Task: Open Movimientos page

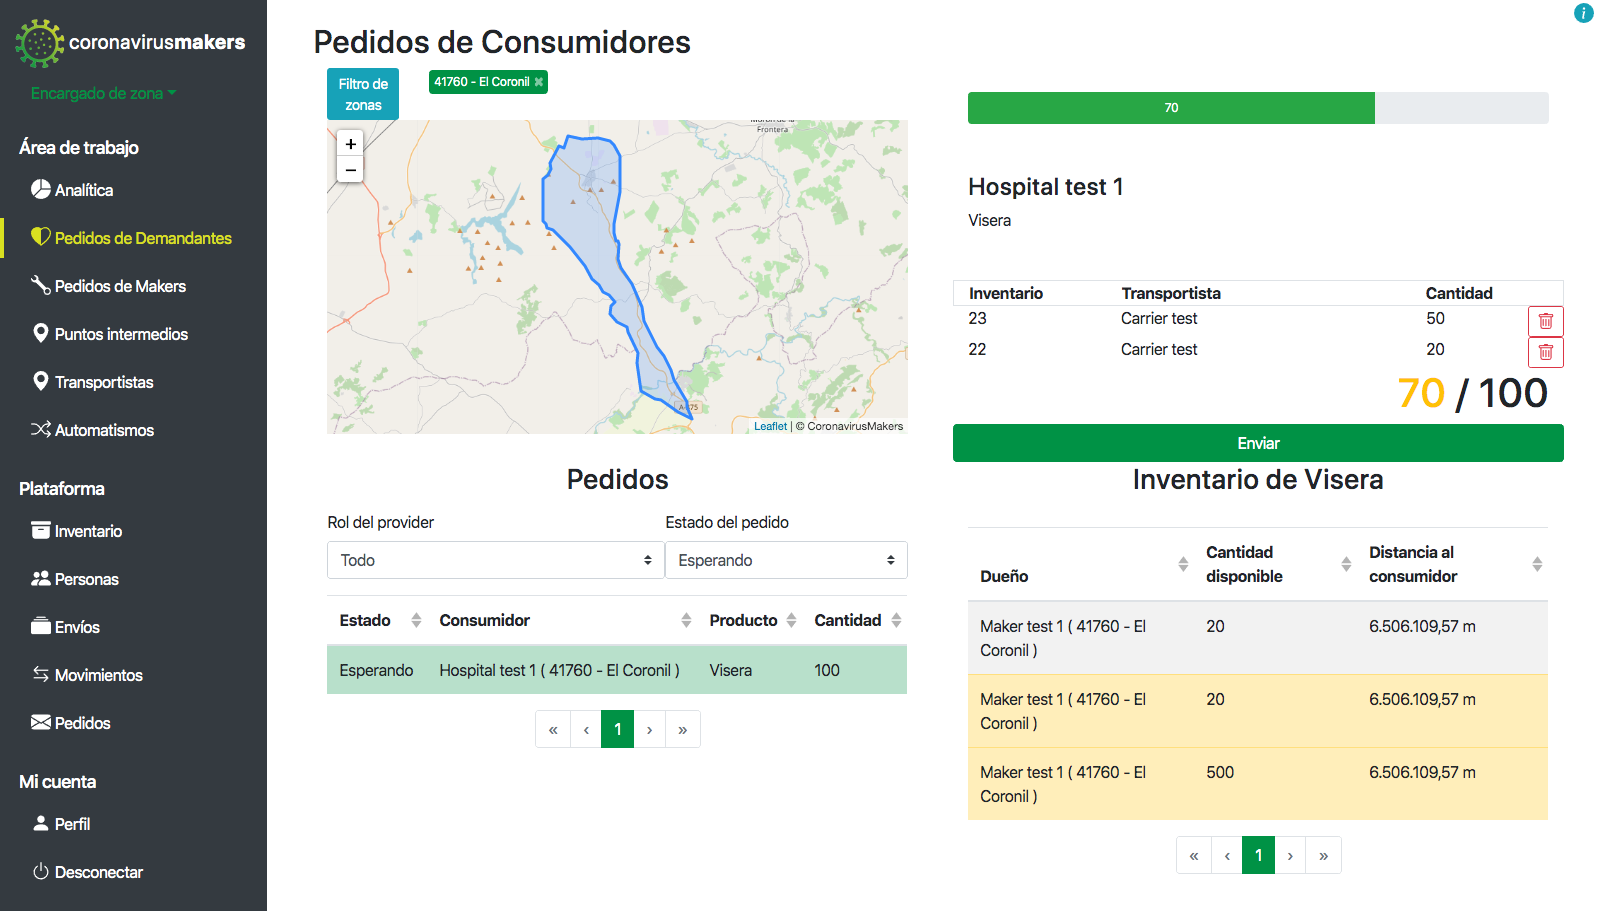Action: click(x=98, y=675)
